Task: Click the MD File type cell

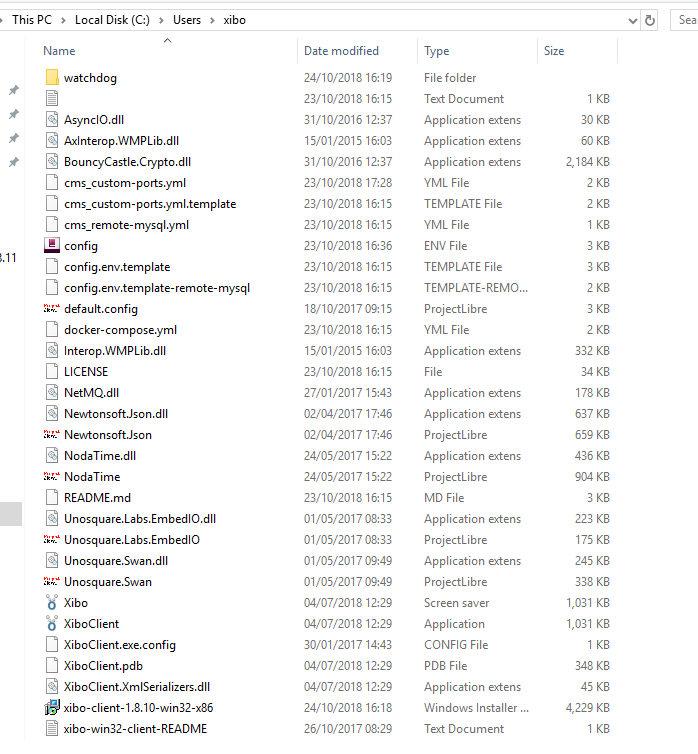Action: pos(444,498)
